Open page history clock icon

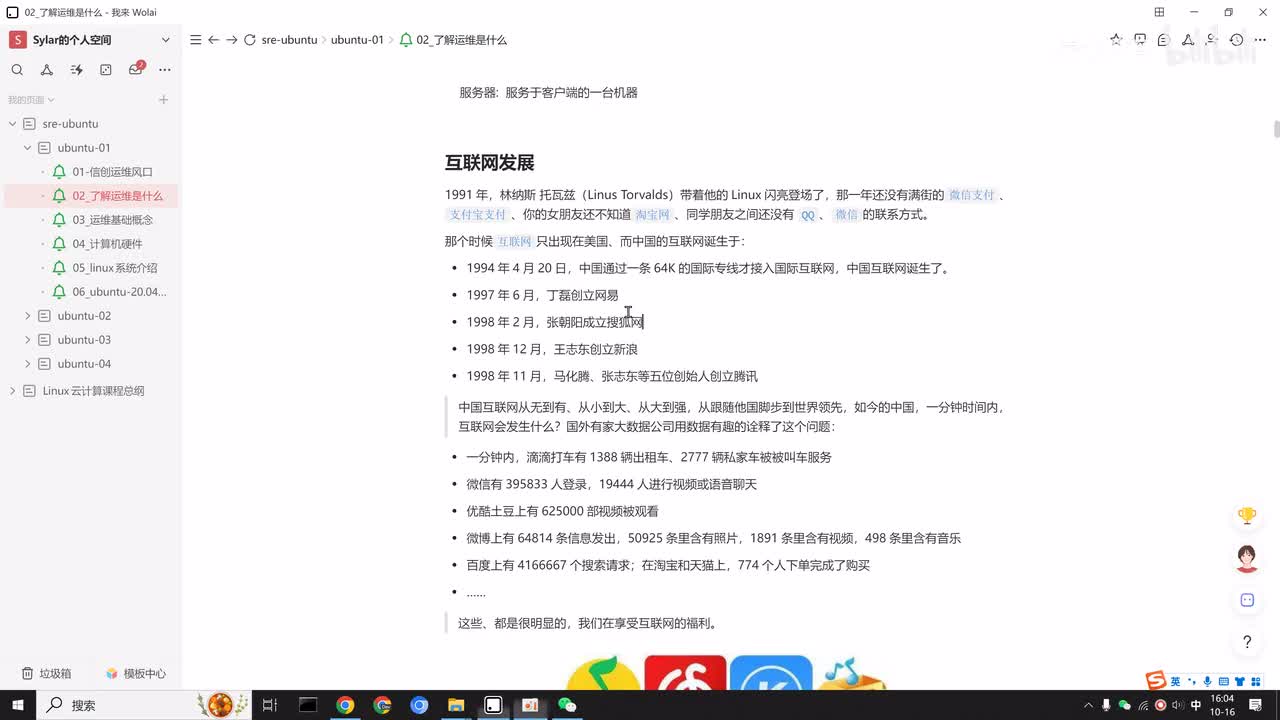point(1237,40)
